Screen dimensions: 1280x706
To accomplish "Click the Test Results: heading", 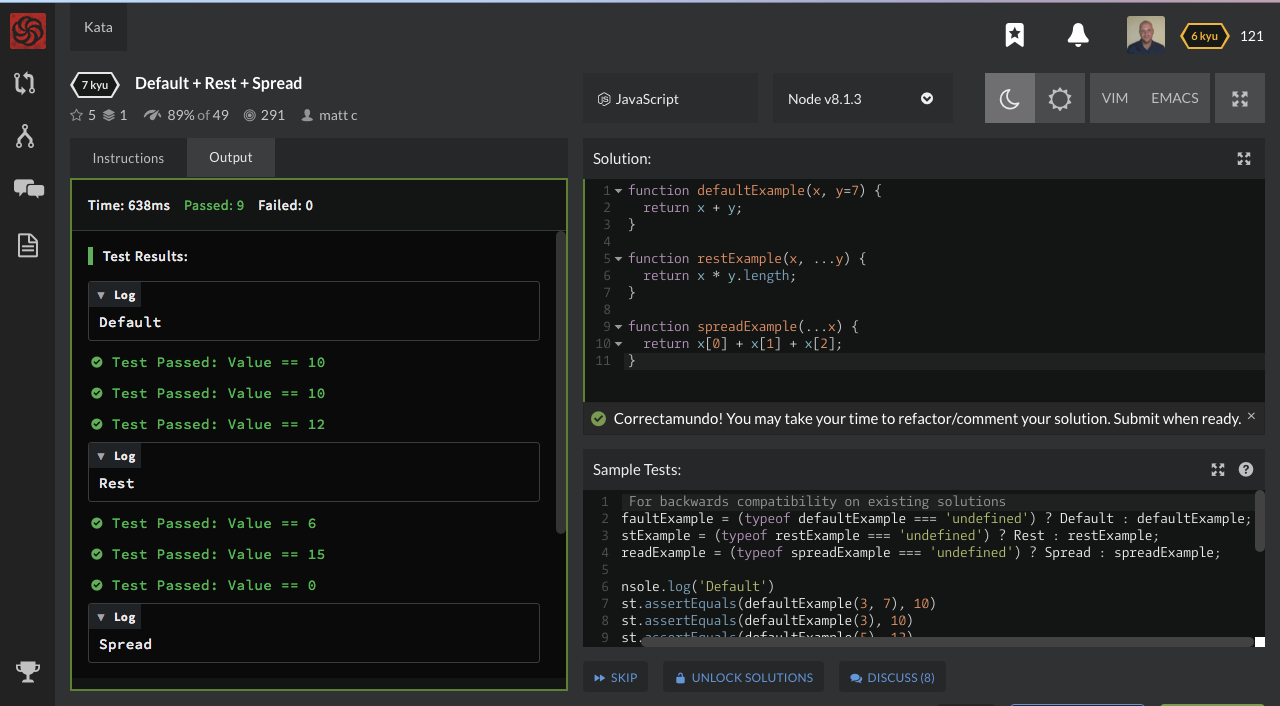I will [x=145, y=256].
